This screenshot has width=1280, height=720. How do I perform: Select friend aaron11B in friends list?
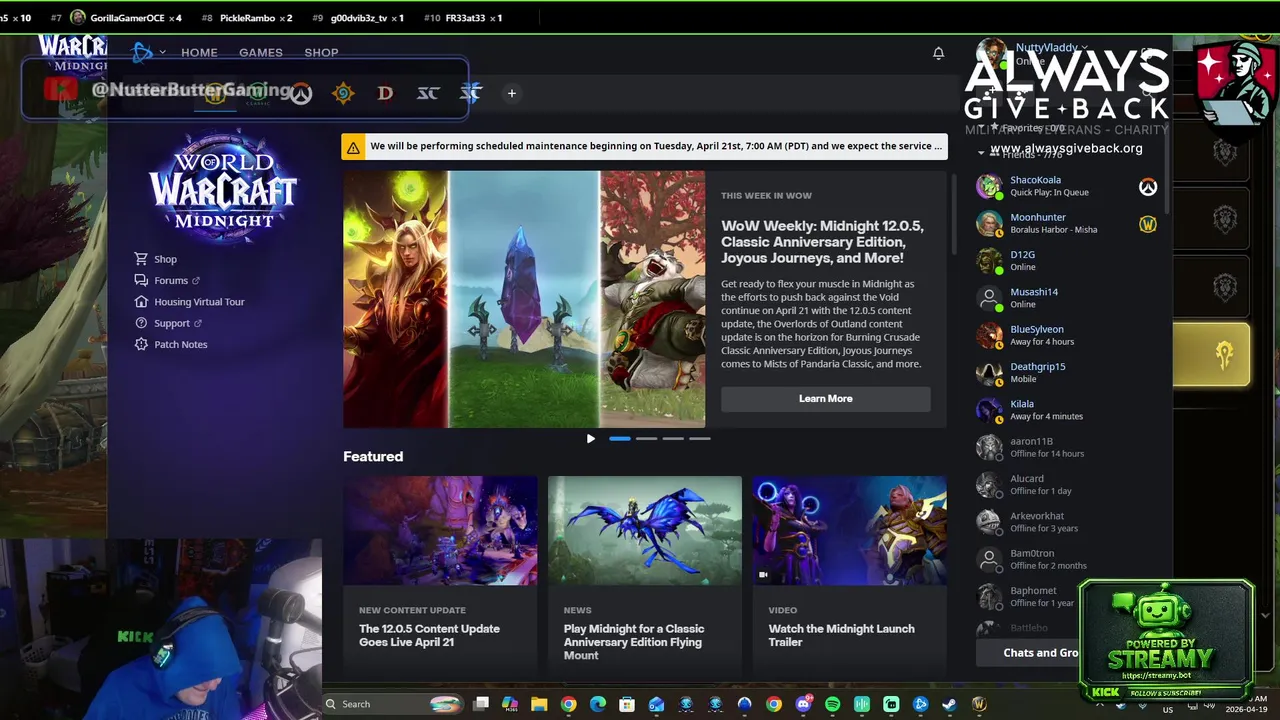point(1066,448)
